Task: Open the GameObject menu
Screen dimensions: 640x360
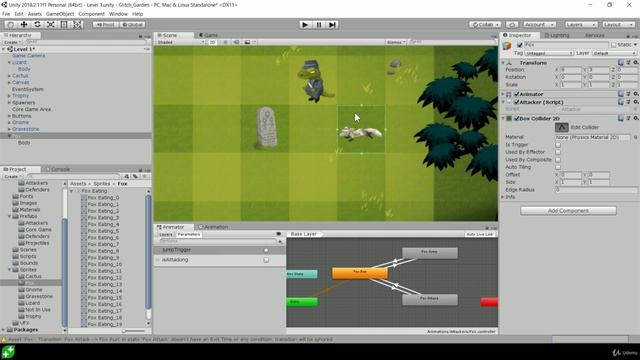Action: click(x=60, y=14)
